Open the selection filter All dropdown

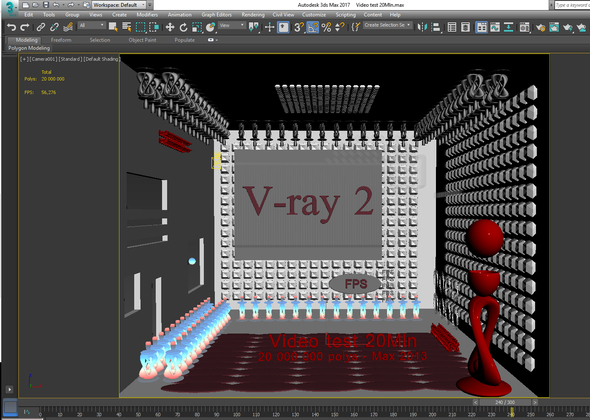pyautogui.click(x=91, y=25)
